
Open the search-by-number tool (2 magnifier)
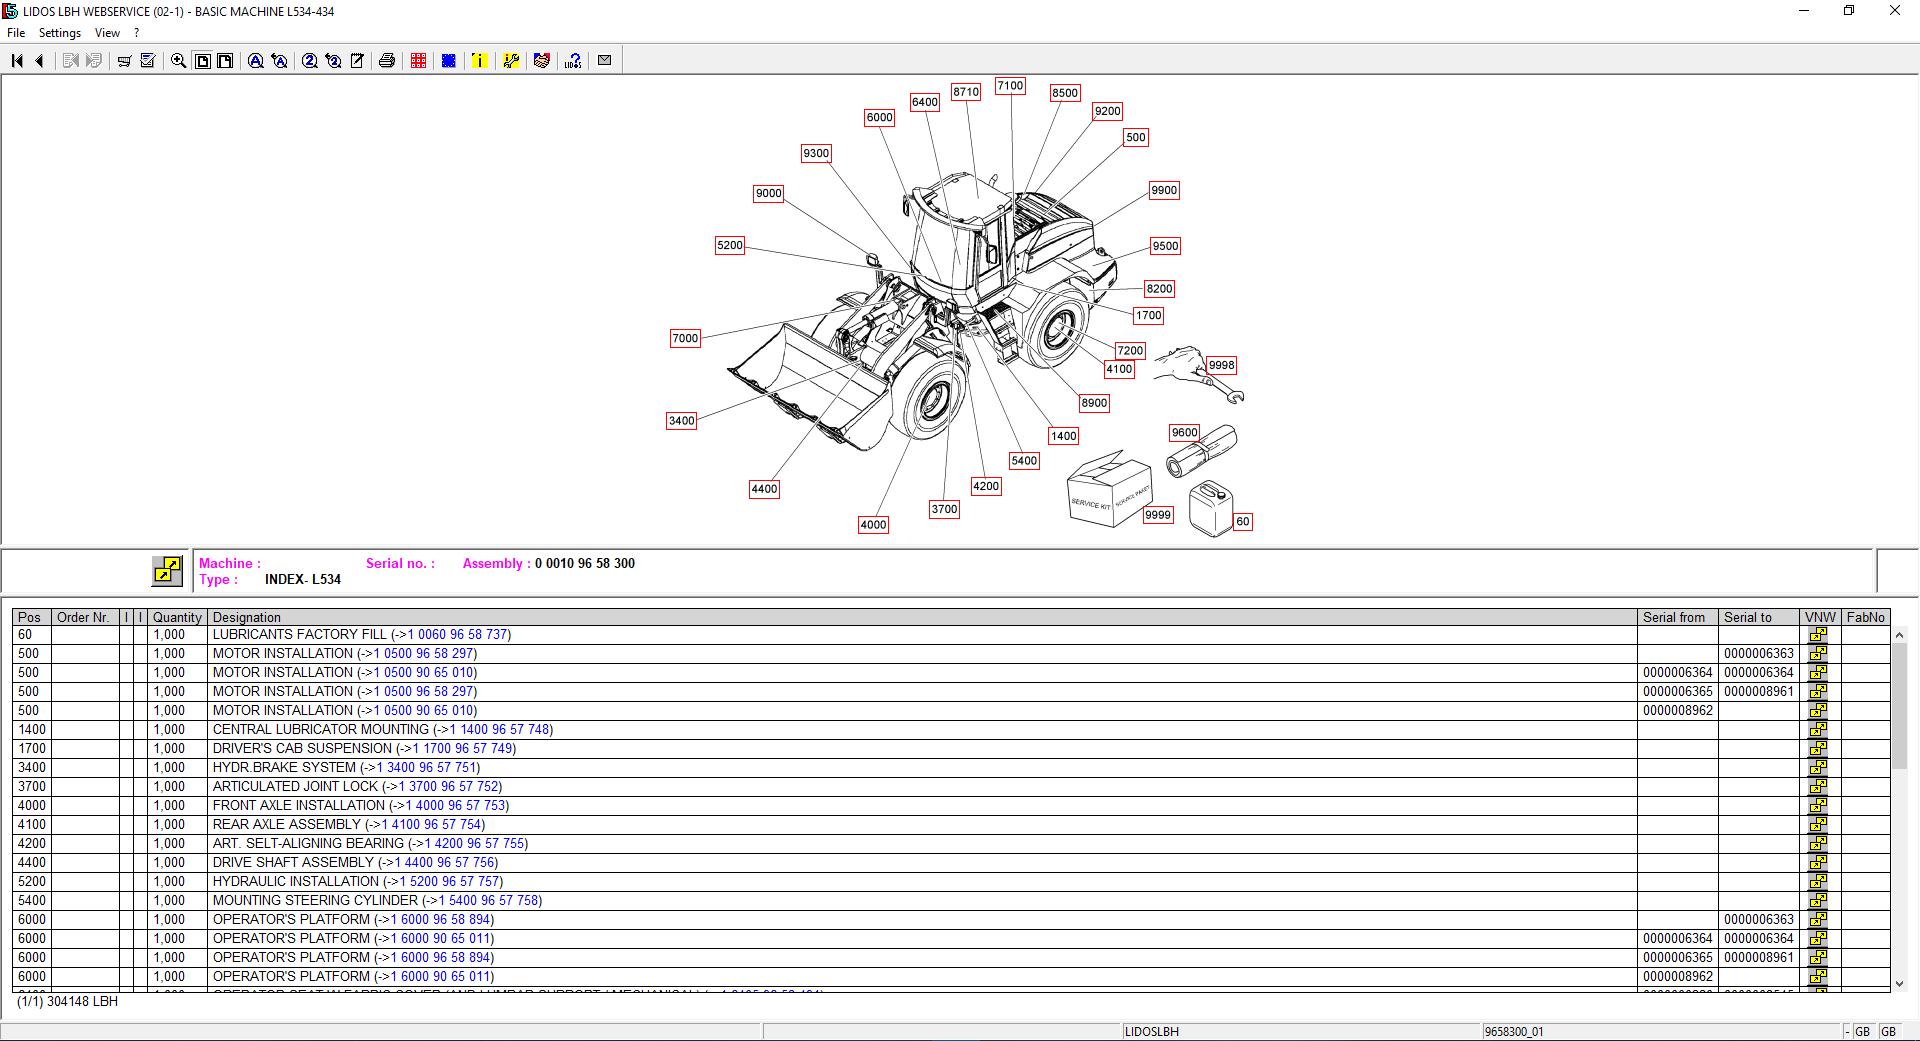tap(309, 60)
